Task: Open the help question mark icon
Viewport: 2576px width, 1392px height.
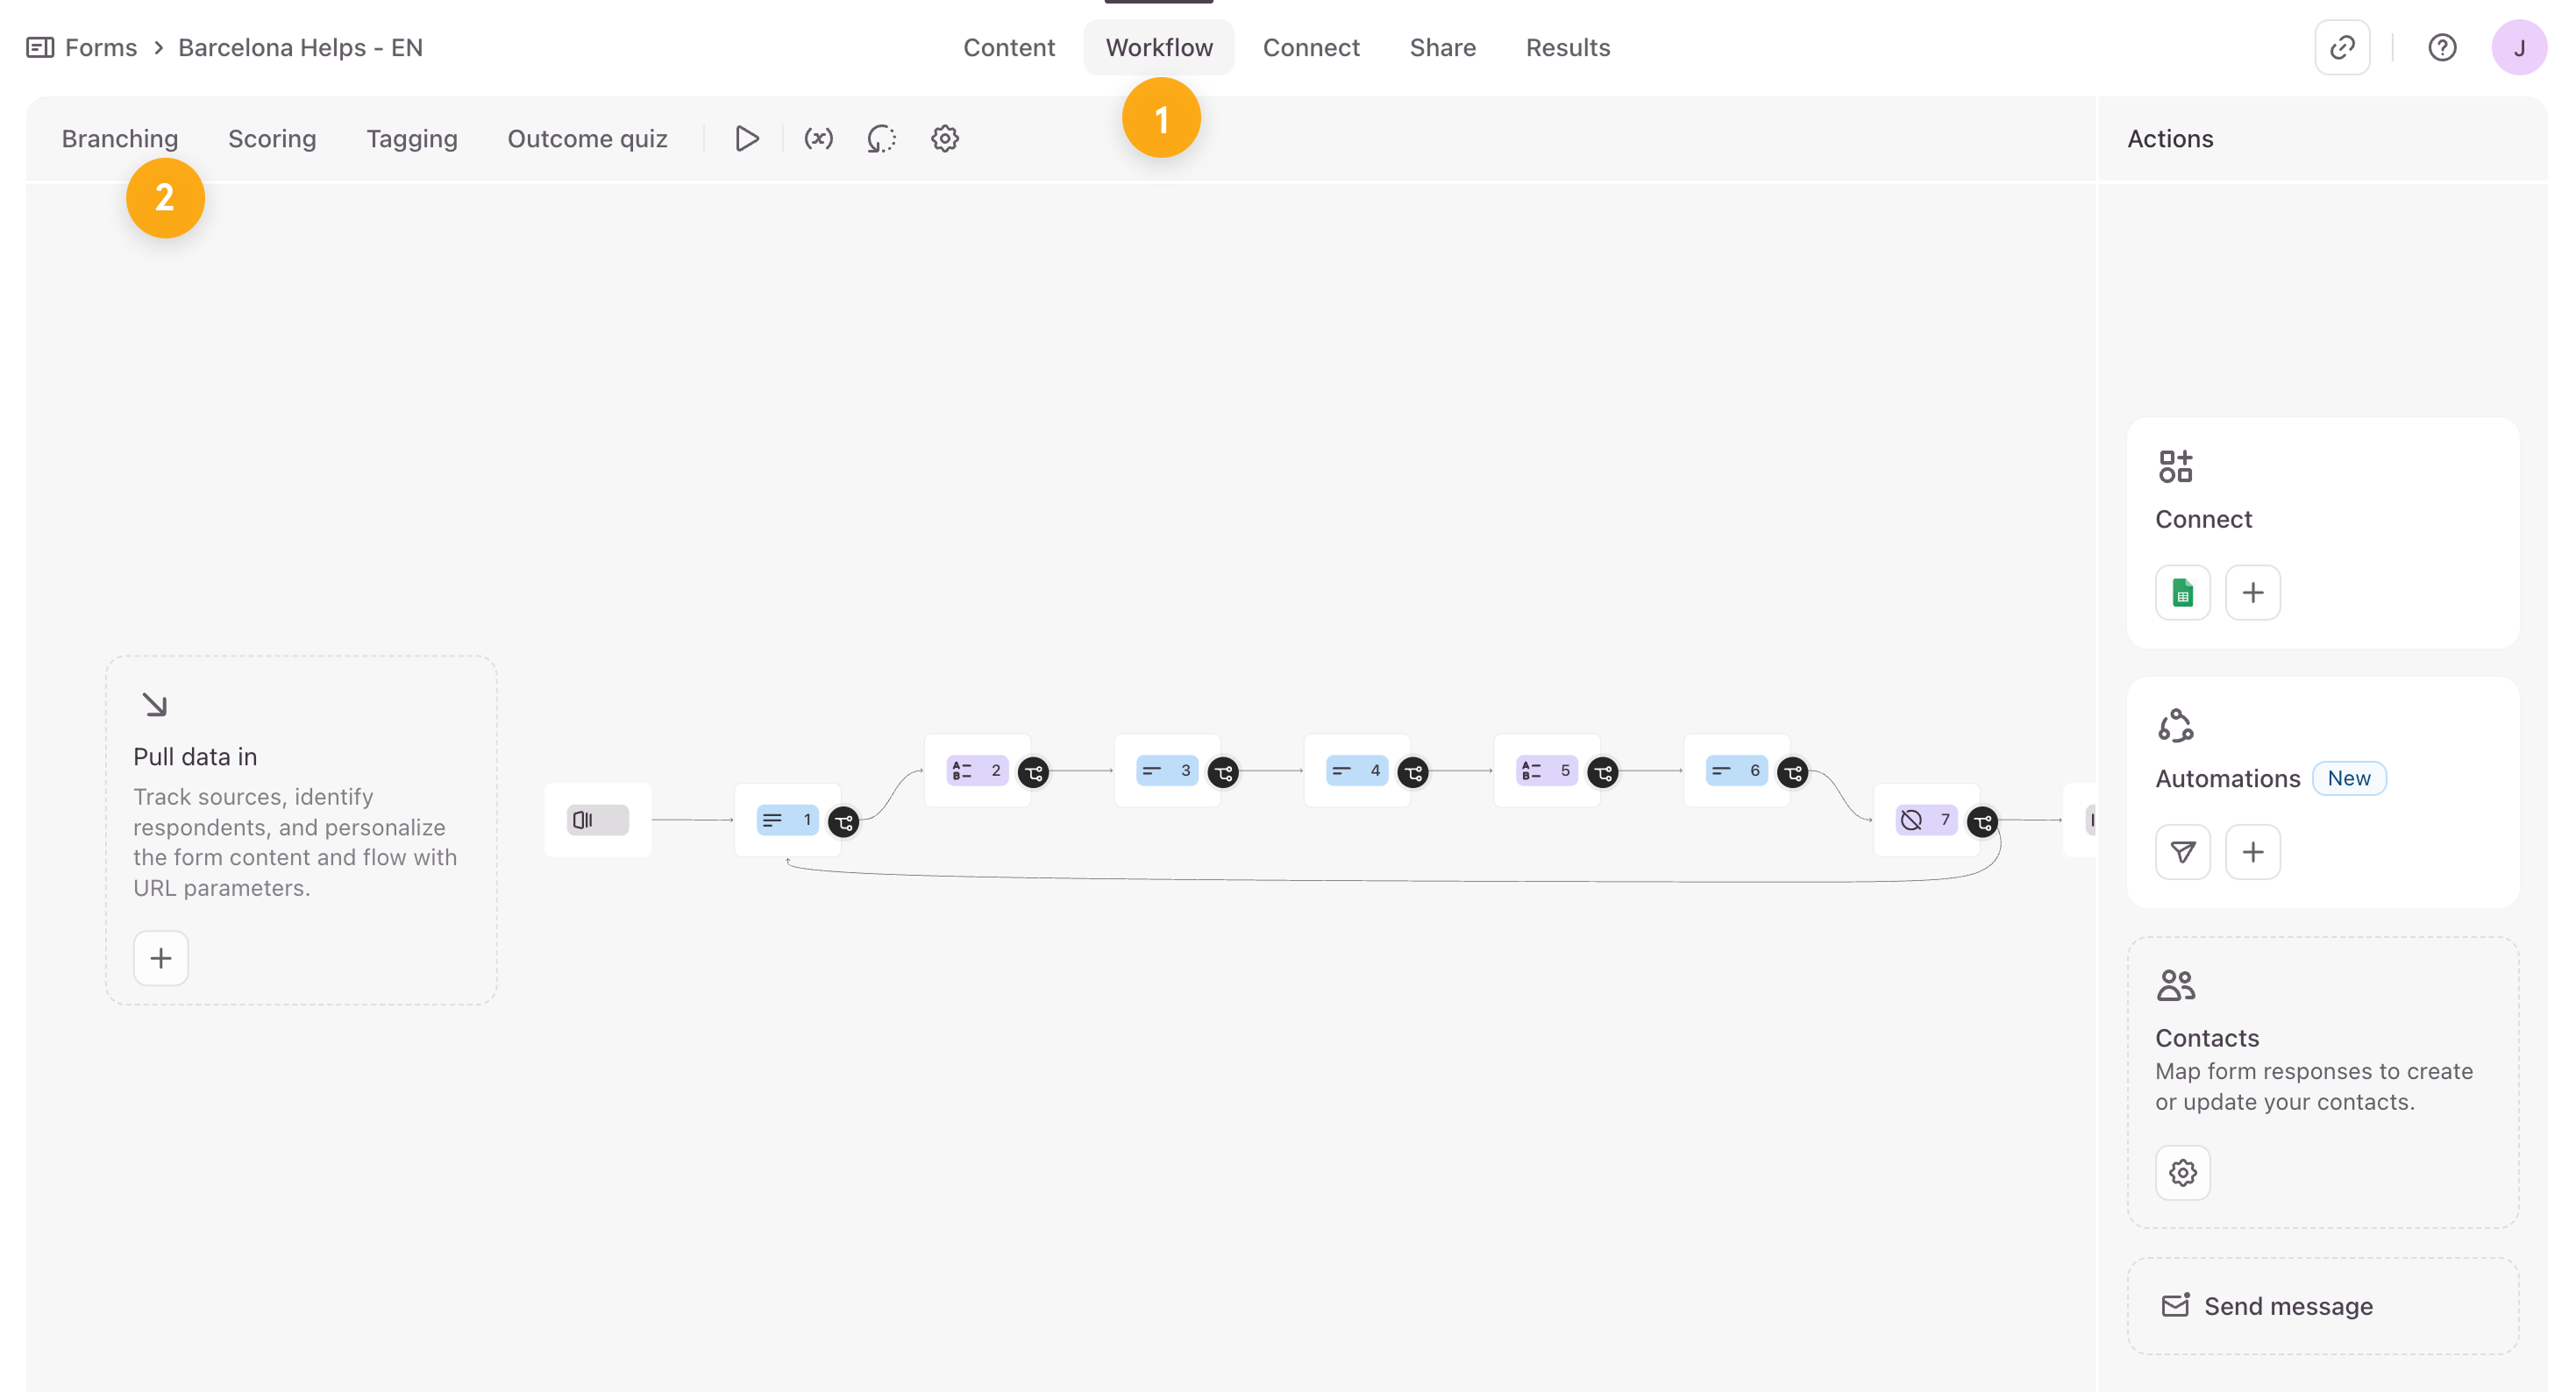Action: pos(2441,47)
